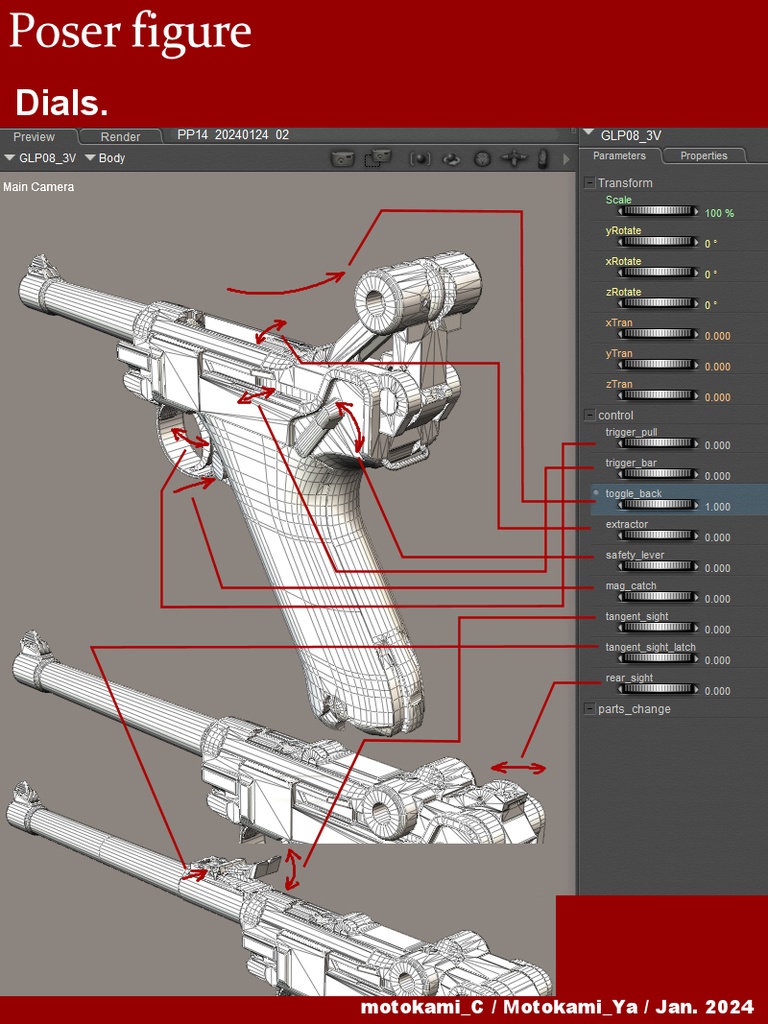Switch to the Preview tab
The width and height of the screenshot is (768, 1024).
(x=35, y=136)
